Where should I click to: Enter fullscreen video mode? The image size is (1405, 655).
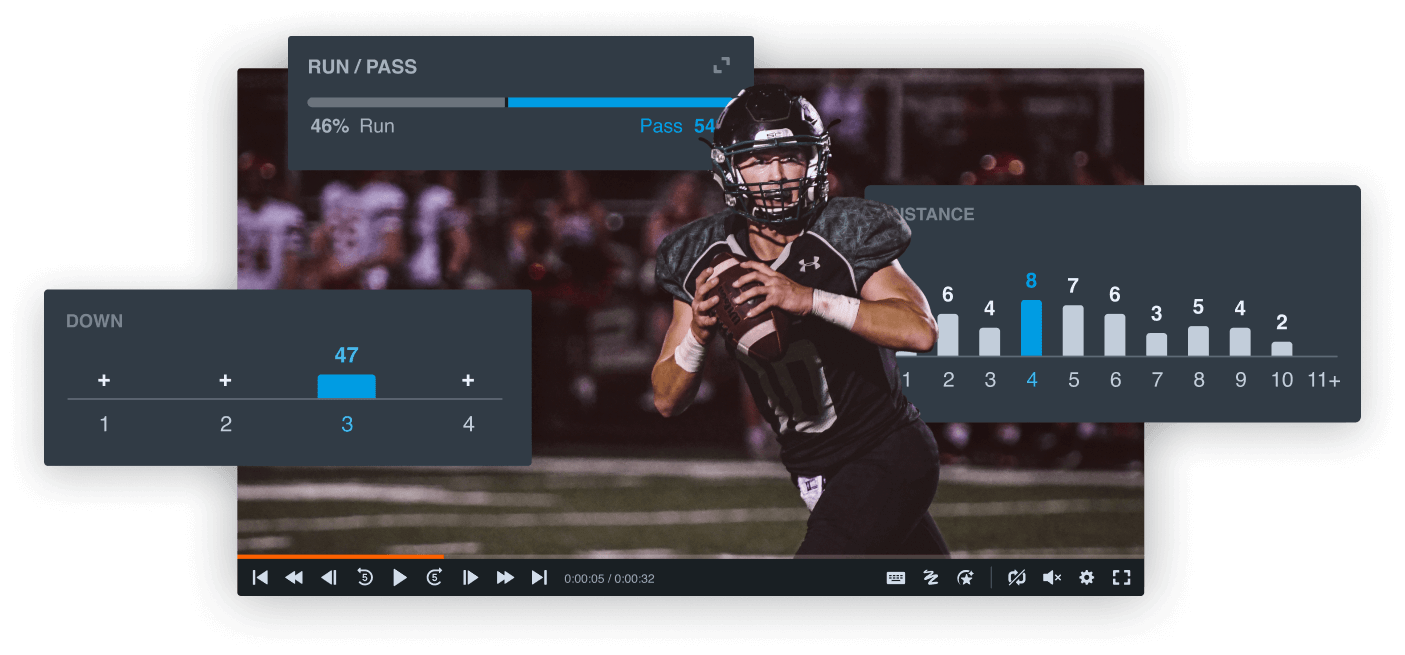click(x=1121, y=578)
